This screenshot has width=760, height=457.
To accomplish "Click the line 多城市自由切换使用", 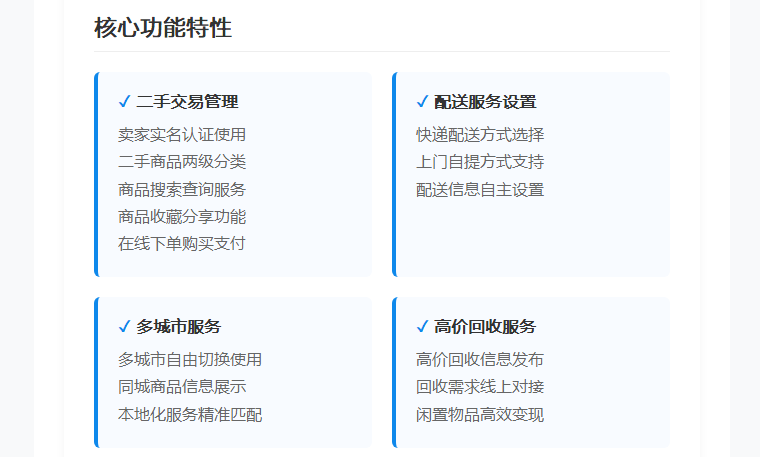I will pyautogui.click(x=190, y=359).
